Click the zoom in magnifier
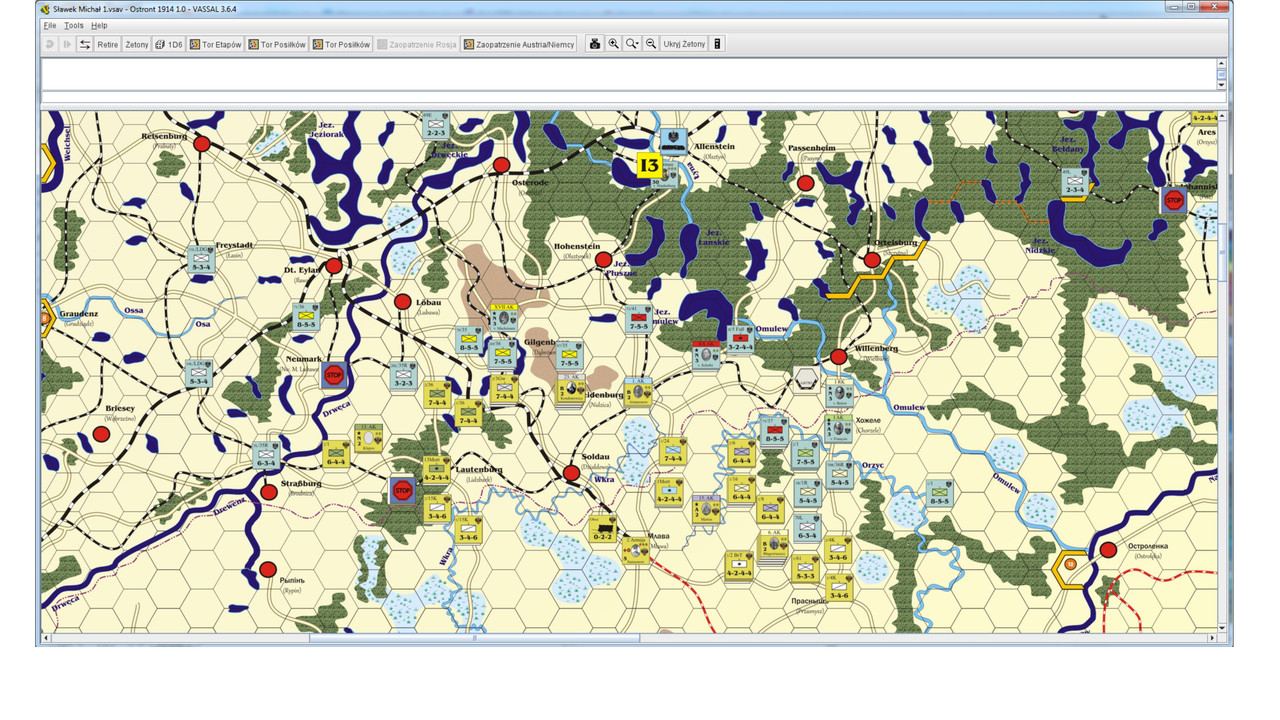The height and width of the screenshot is (720, 1280). point(614,44)
